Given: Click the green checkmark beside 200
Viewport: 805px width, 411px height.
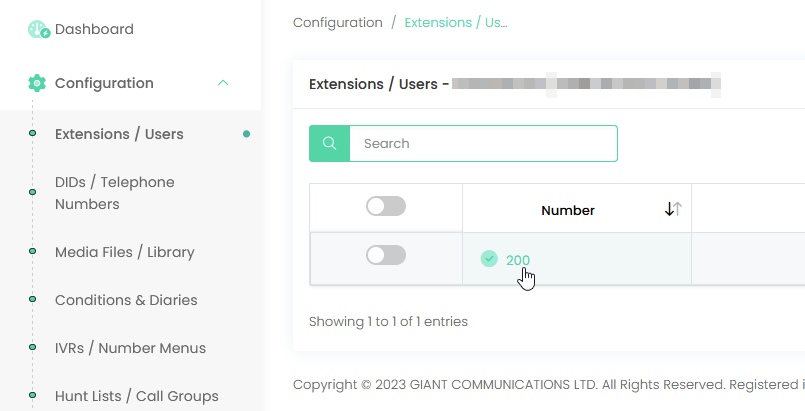Looking at the screenshot, I should [x=489, y=259].
